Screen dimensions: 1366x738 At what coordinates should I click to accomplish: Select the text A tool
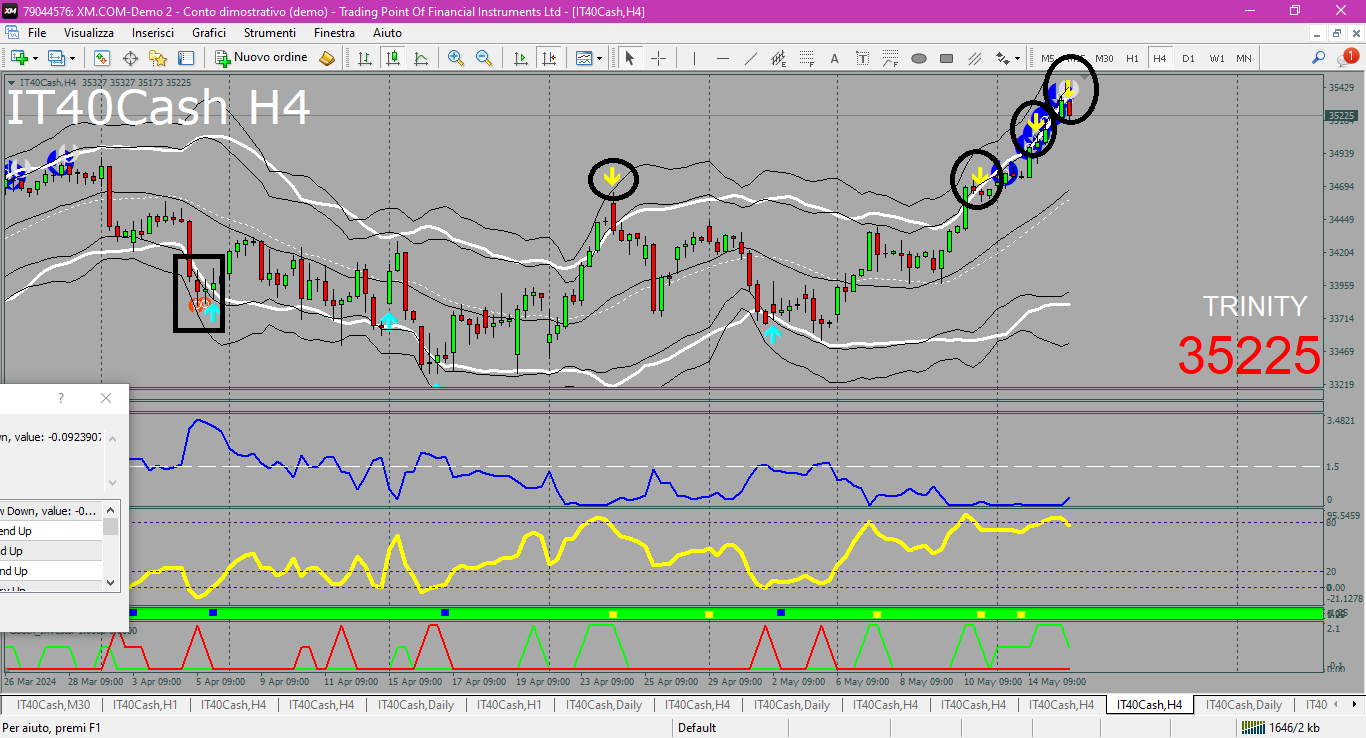coord(834,58)
